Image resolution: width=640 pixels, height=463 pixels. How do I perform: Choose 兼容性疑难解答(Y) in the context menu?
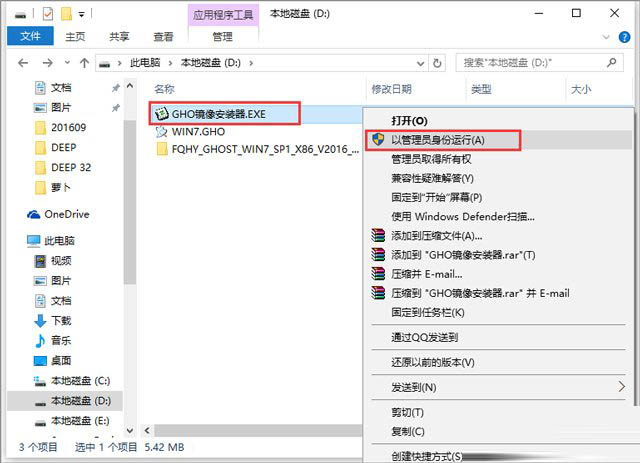click(x=432, y=178)
